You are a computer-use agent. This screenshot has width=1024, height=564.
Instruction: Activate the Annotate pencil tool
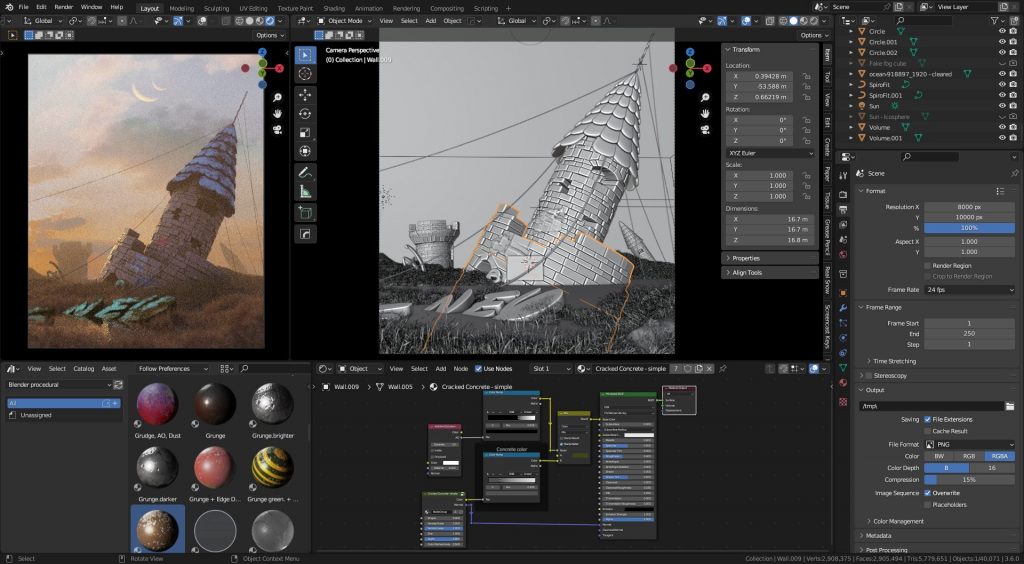pyautogui.click(x=306, y=172)
